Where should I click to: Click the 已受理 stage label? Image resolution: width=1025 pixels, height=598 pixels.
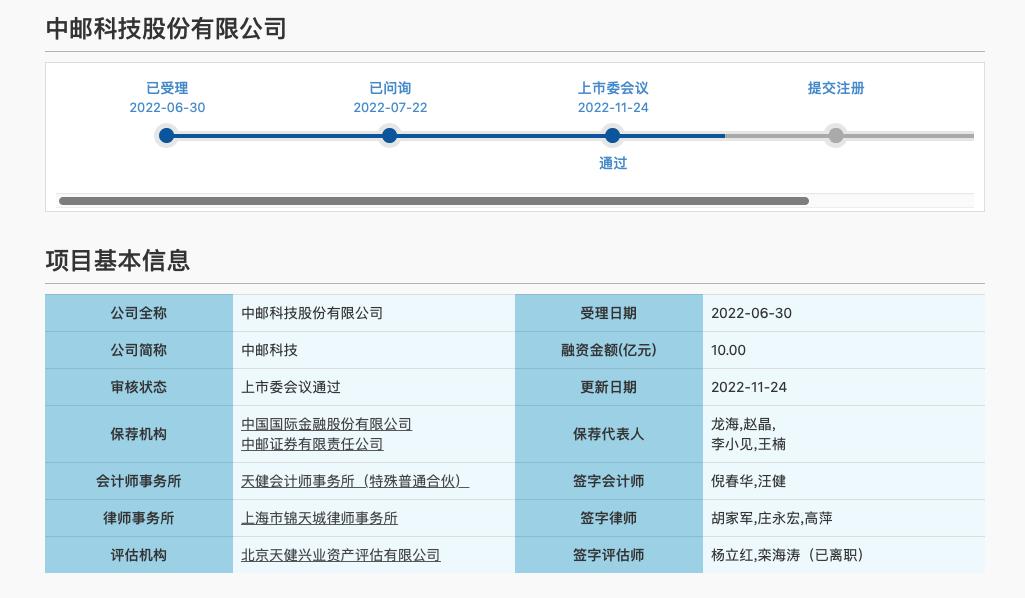tap(166, 88)
